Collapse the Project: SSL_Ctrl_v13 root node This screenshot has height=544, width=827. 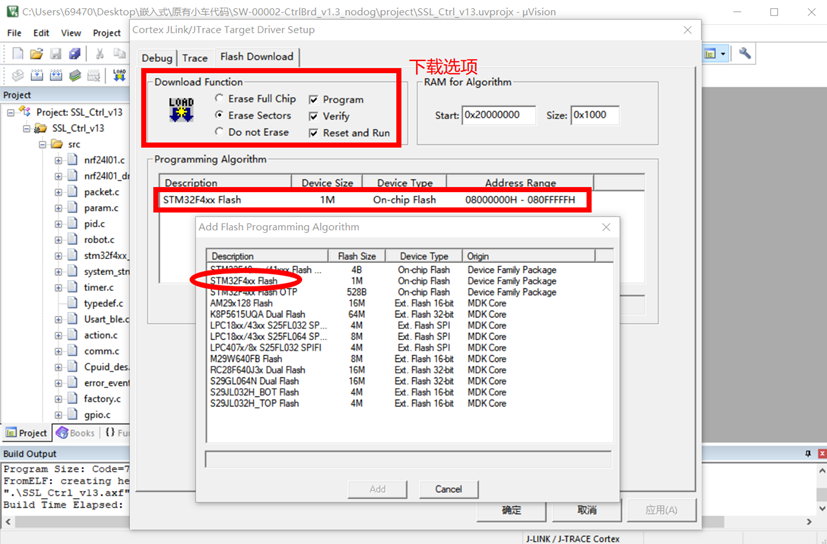11,112
